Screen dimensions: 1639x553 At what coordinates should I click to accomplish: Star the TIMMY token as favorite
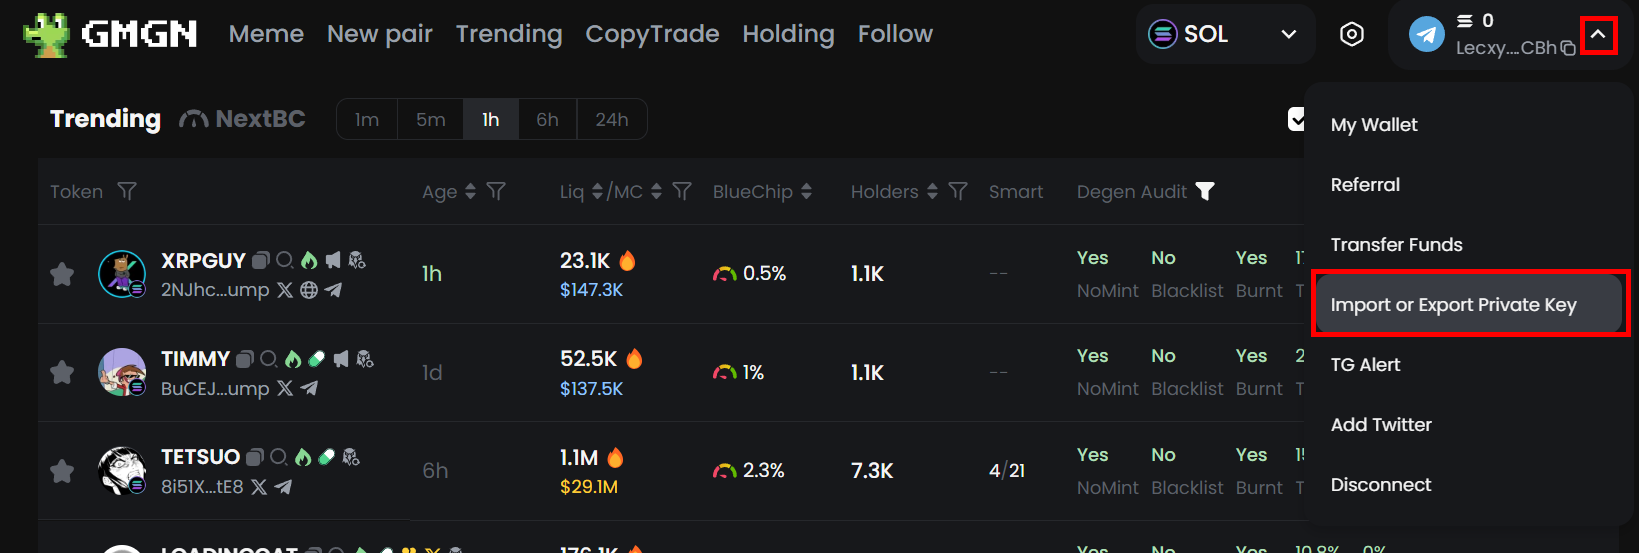[x=62, y=372]
